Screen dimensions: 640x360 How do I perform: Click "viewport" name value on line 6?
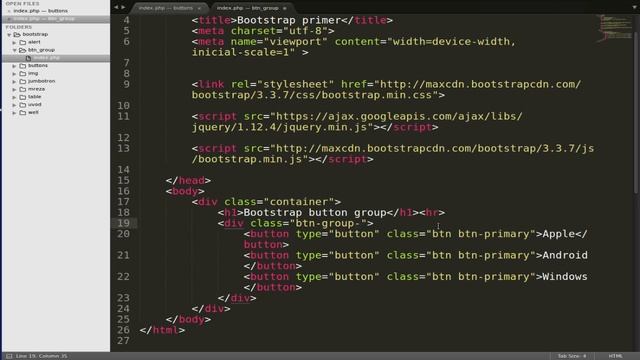point(296,42)
